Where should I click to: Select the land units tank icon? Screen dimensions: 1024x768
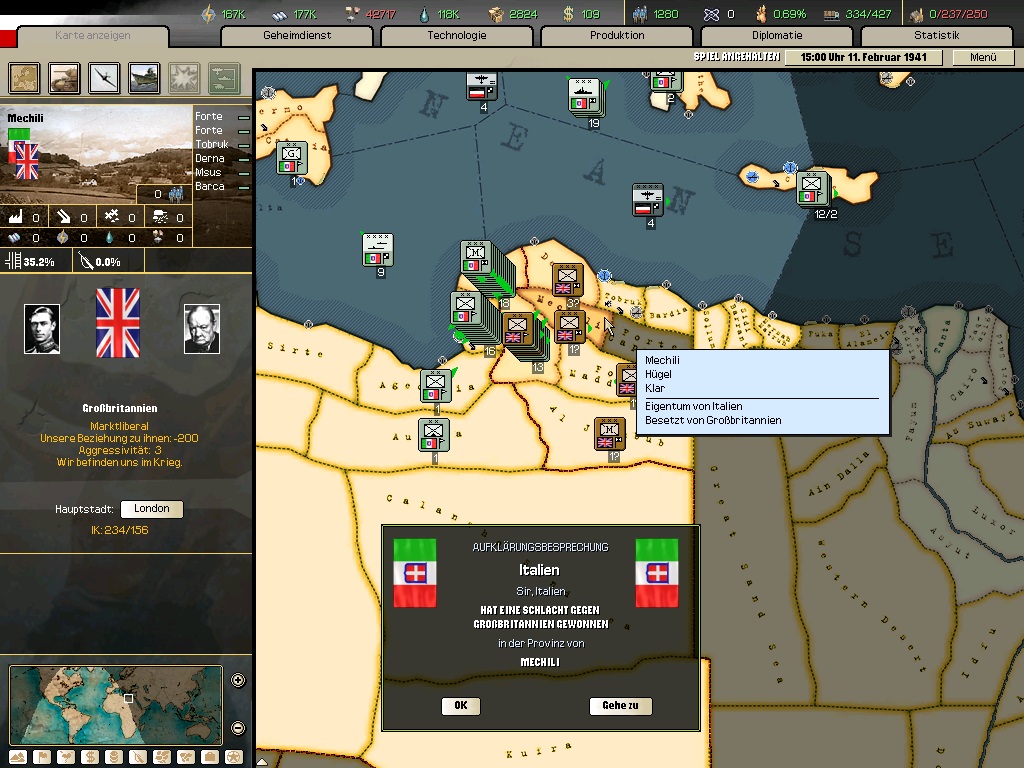tap(65, 77)
